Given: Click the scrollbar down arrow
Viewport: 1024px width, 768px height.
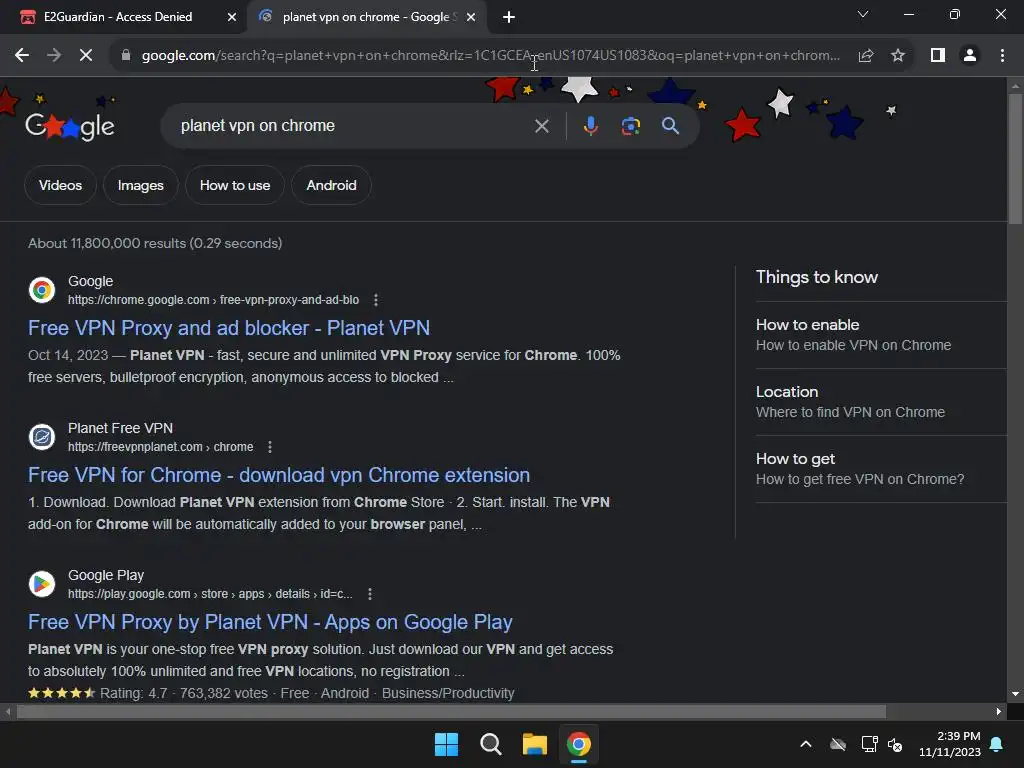Looking at the screenshot, I should pyautogui.click(x=1015, y=694).
